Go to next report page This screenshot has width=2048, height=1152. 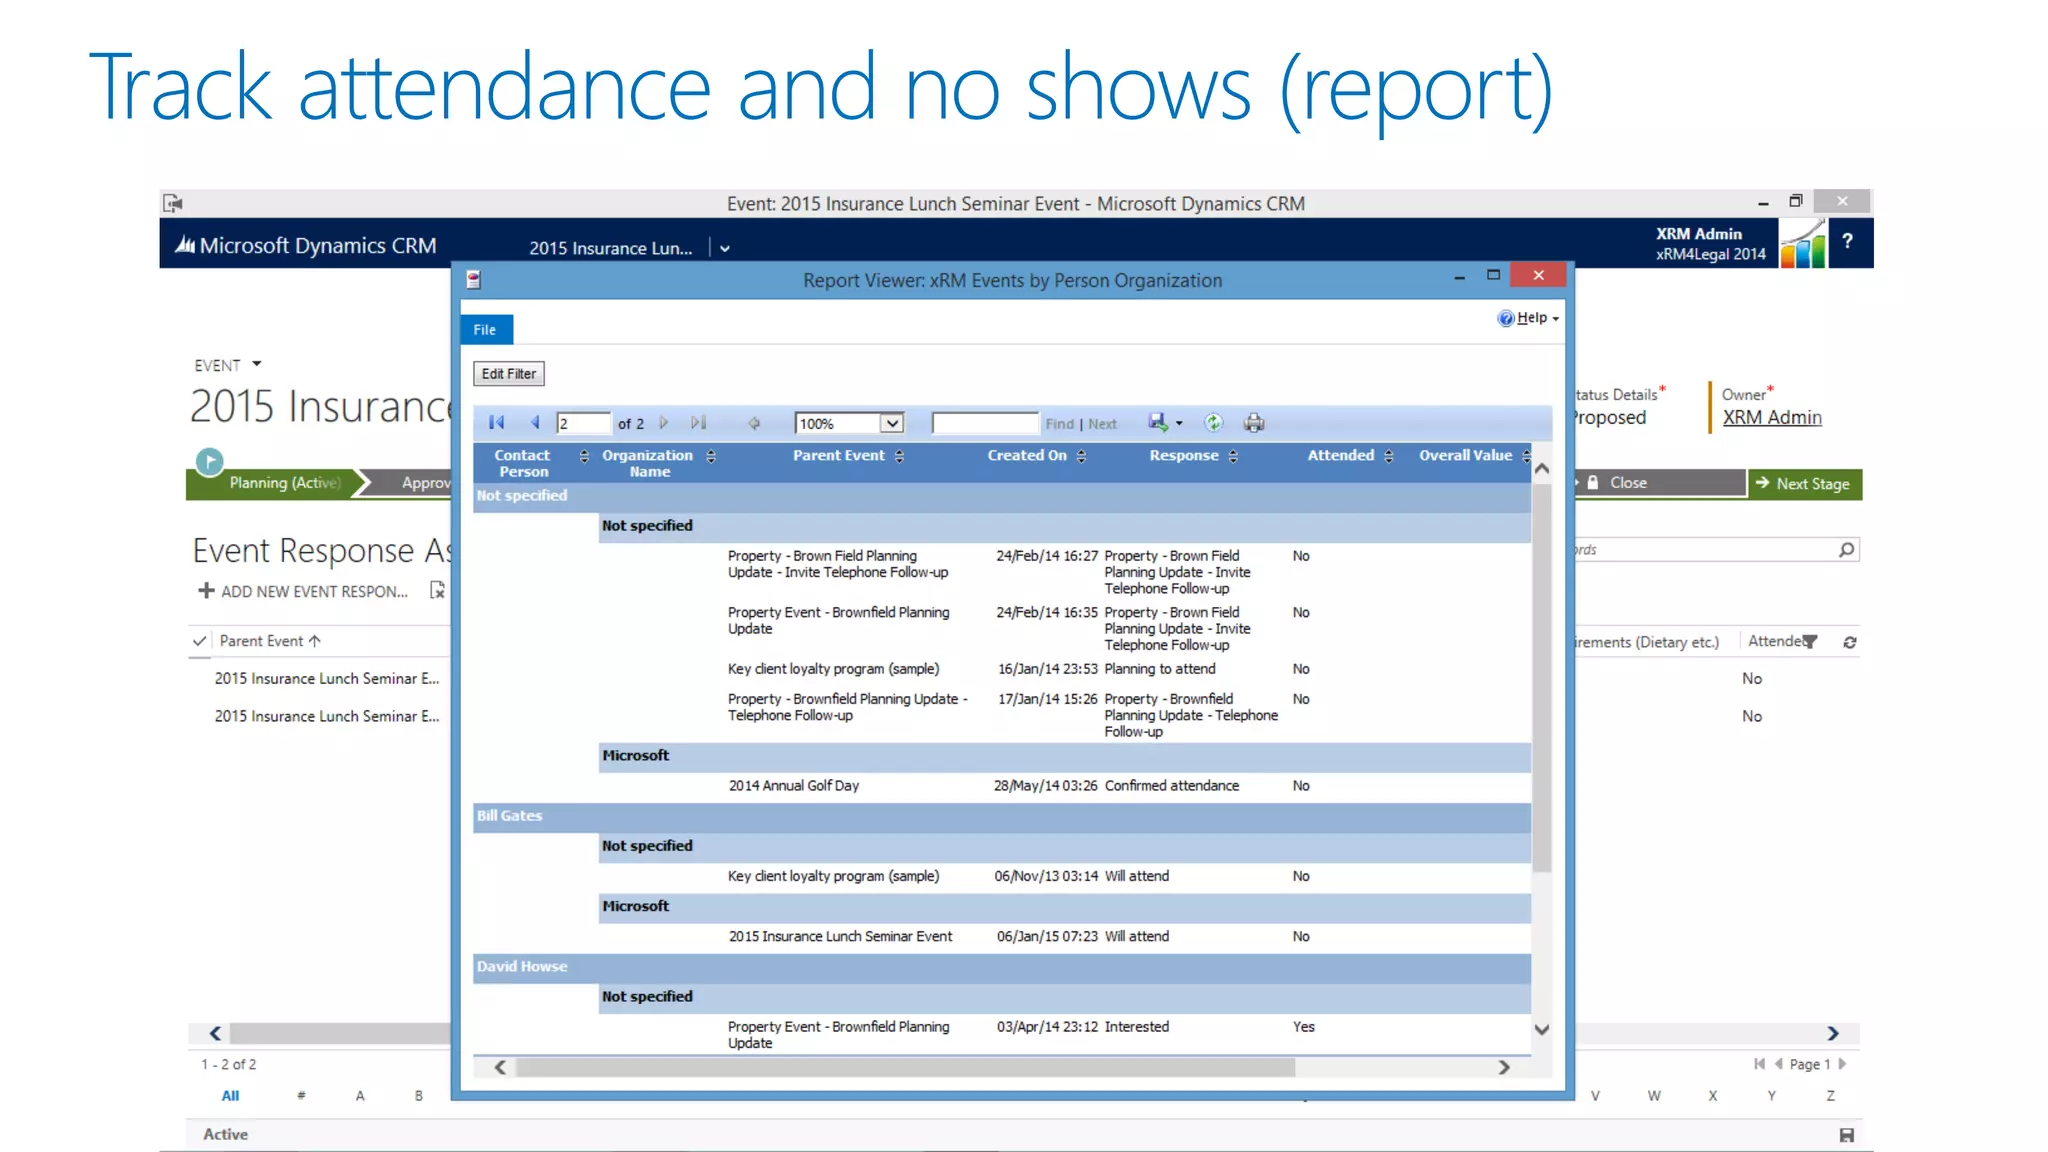664,423
